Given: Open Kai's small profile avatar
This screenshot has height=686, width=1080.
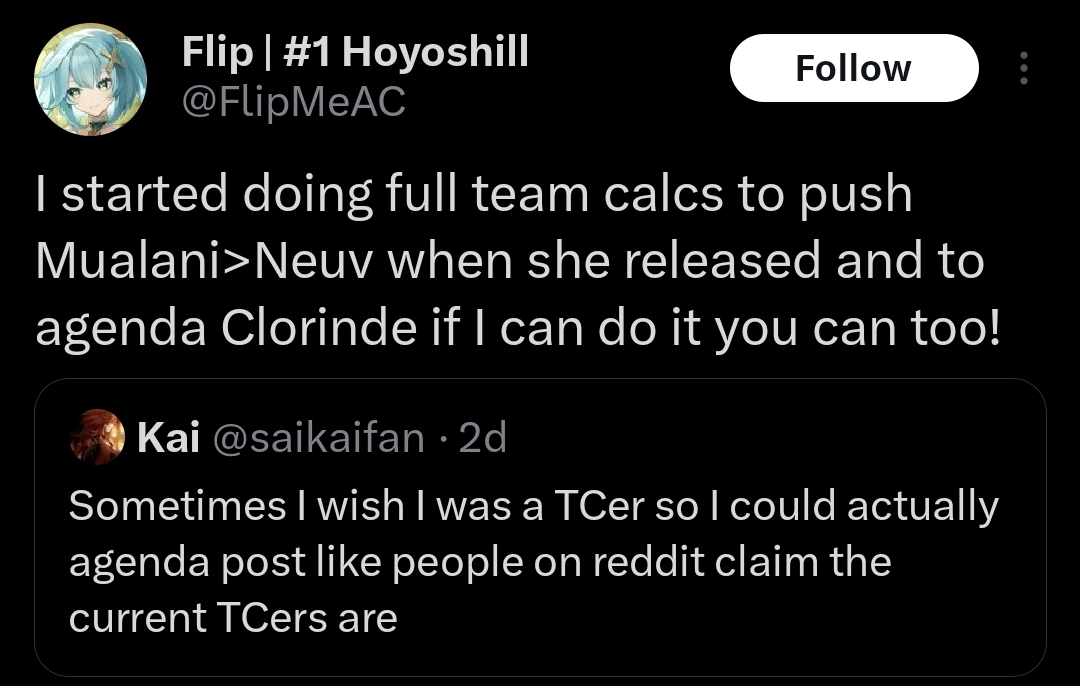Looking at the screenshot, I should tap(97, 437).
